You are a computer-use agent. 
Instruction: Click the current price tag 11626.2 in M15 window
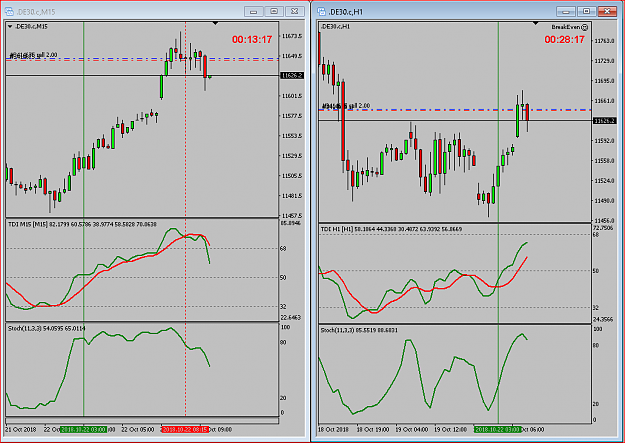click(x=292, y=75)
